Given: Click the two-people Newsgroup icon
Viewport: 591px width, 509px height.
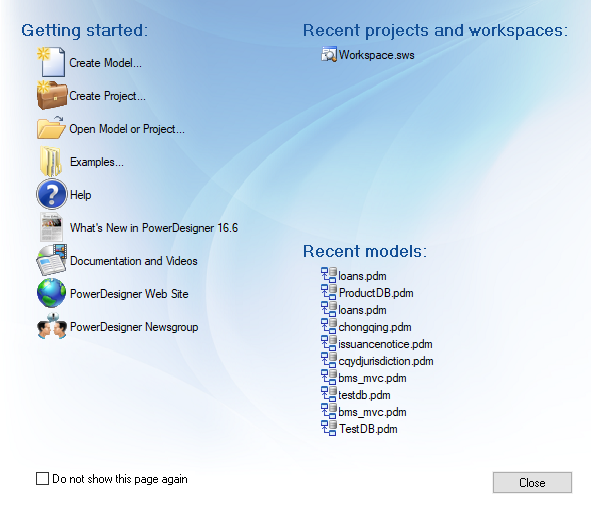Looking at the screenshot, I should pos(52,326).
